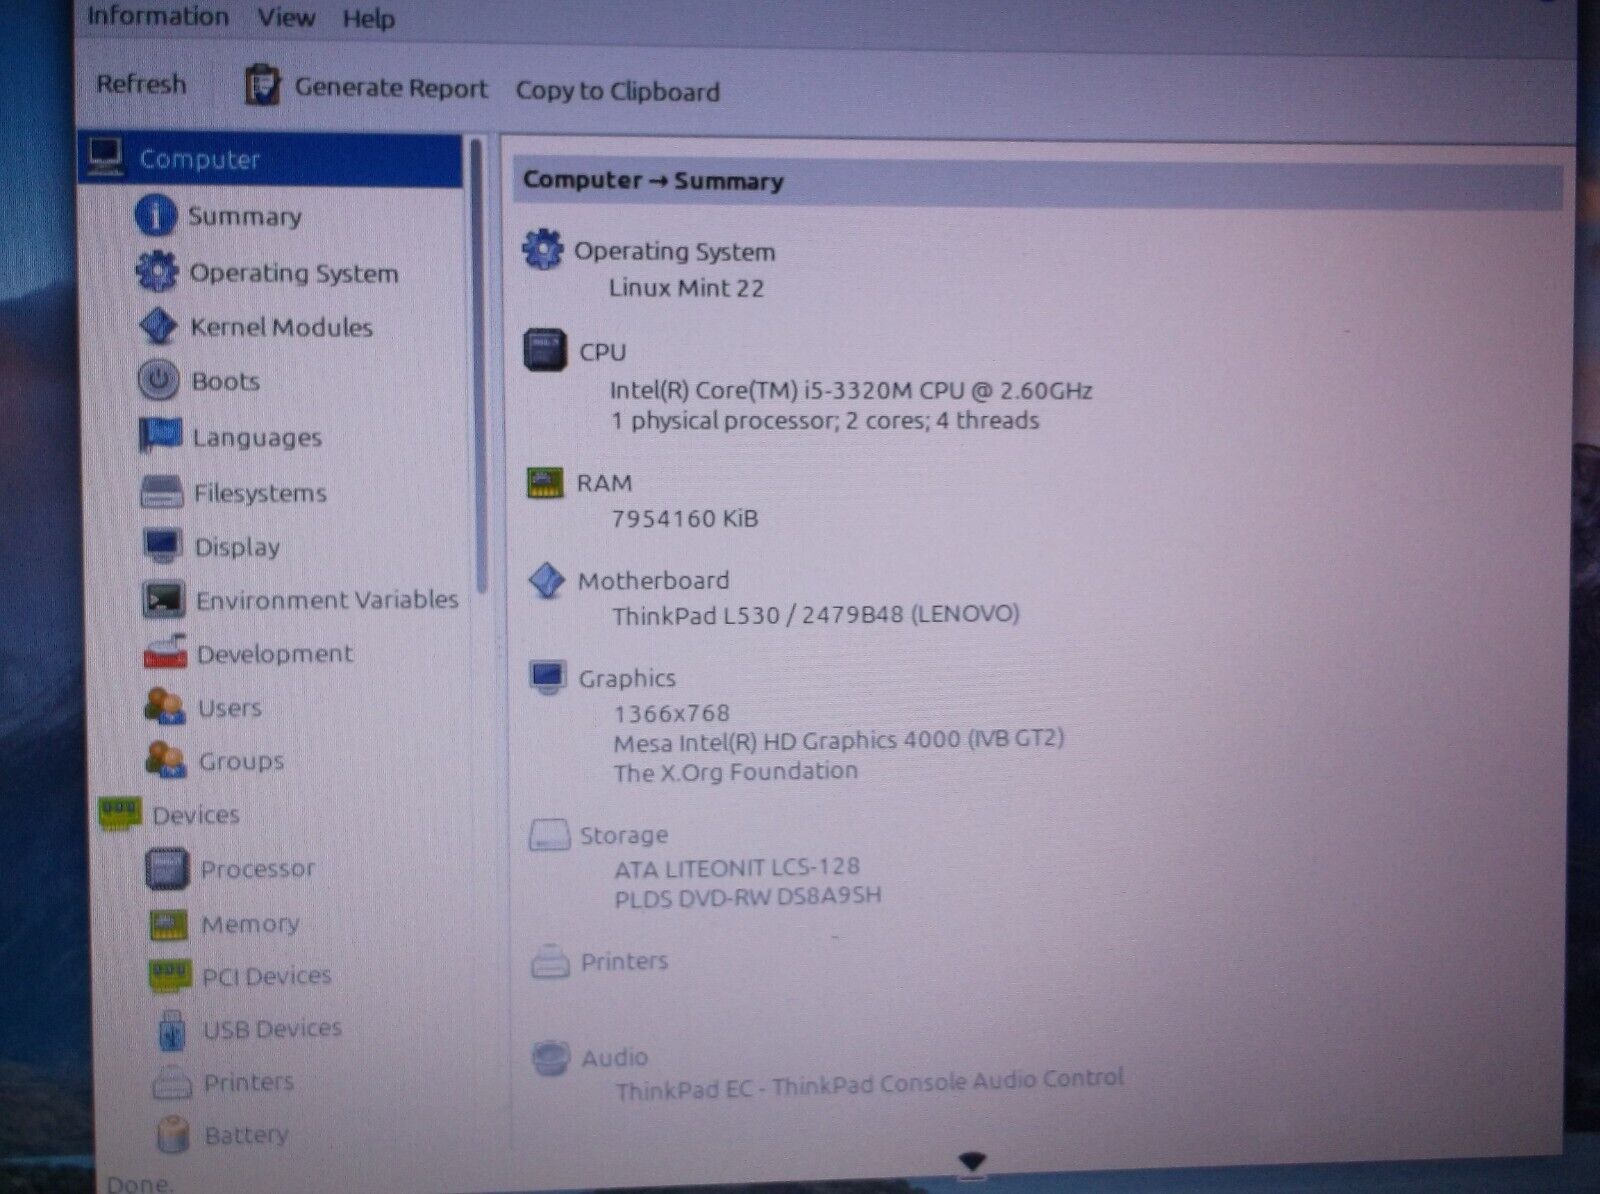
Task: Click the Environment Variables terminal icon
Action: (163, 599)
